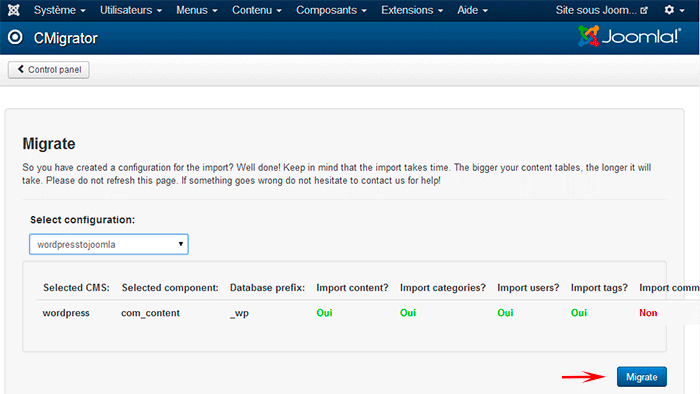The width and height of the screenshot is (700, 394).
Task: Click the _wp prefix cell
Action: pos(239,313)
